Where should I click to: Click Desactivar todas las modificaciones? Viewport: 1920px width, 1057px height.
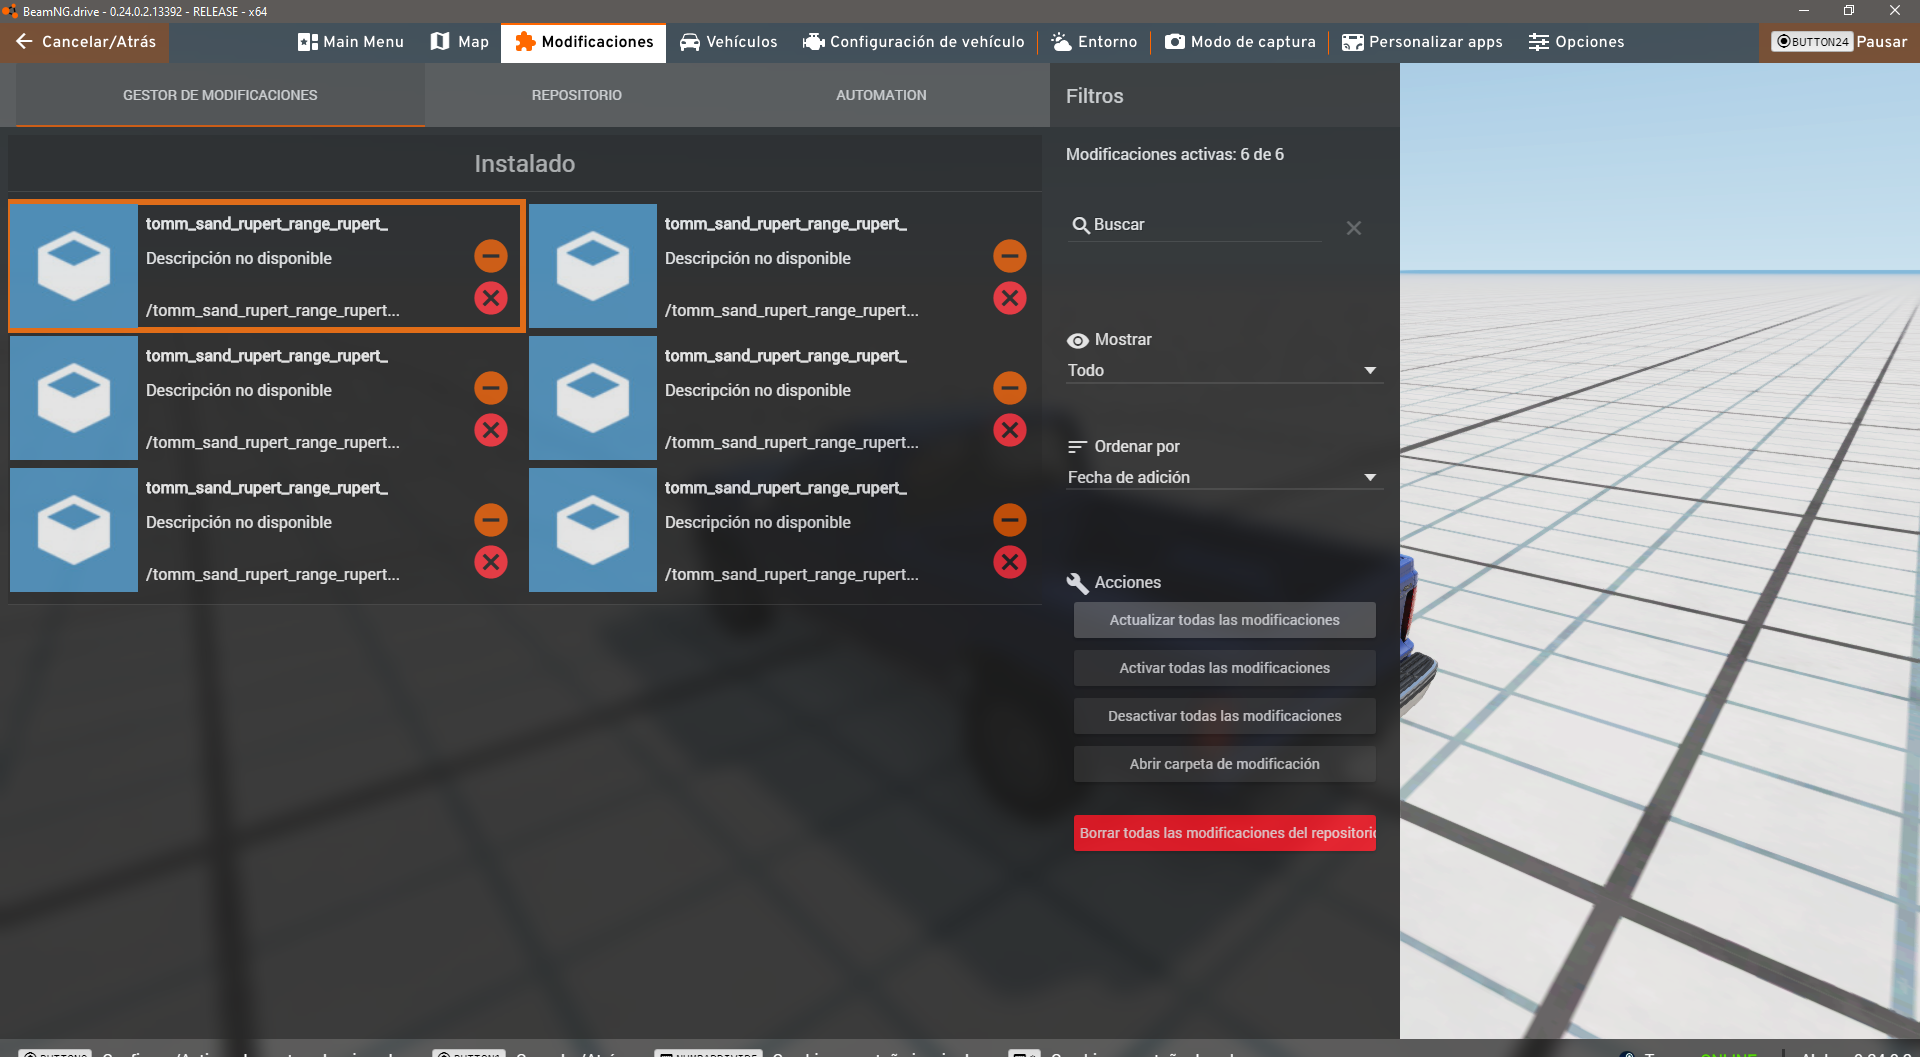point(1224,716)
